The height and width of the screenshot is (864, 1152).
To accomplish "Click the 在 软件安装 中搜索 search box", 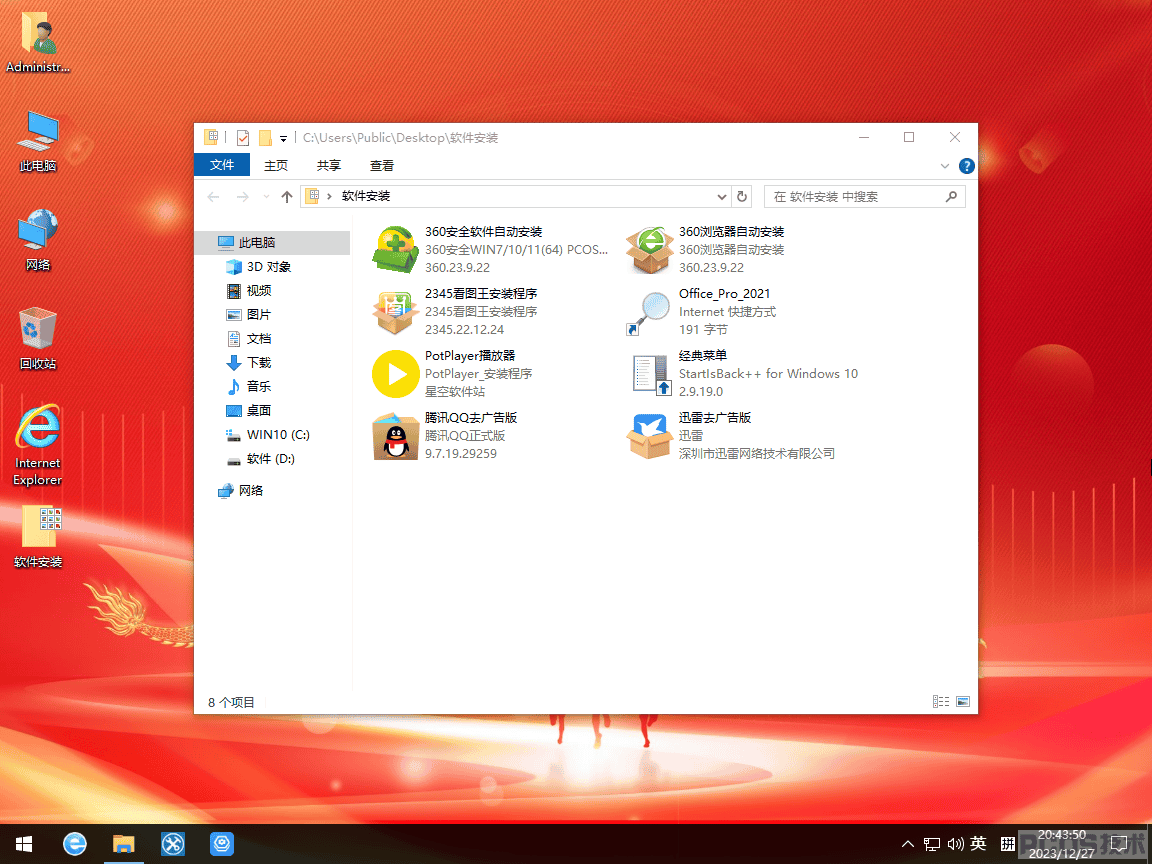I will point(865,196).
